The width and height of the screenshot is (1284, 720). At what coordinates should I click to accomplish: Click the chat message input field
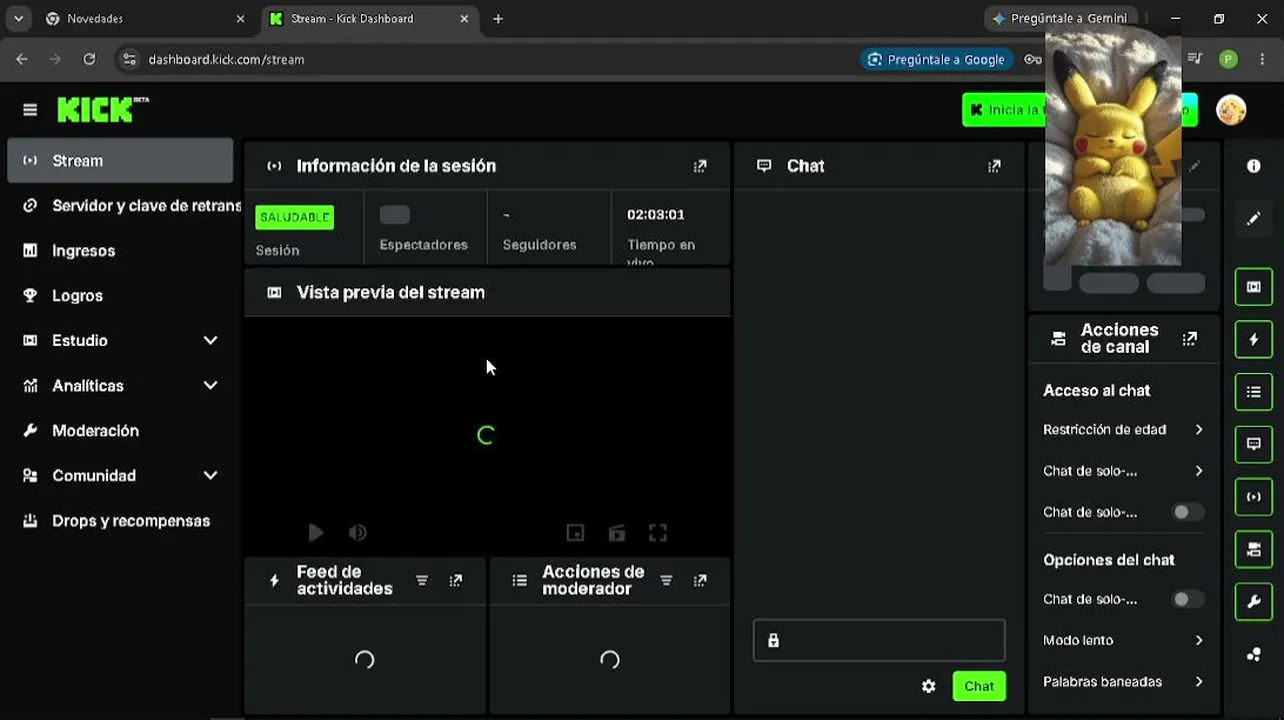(879, 640)
